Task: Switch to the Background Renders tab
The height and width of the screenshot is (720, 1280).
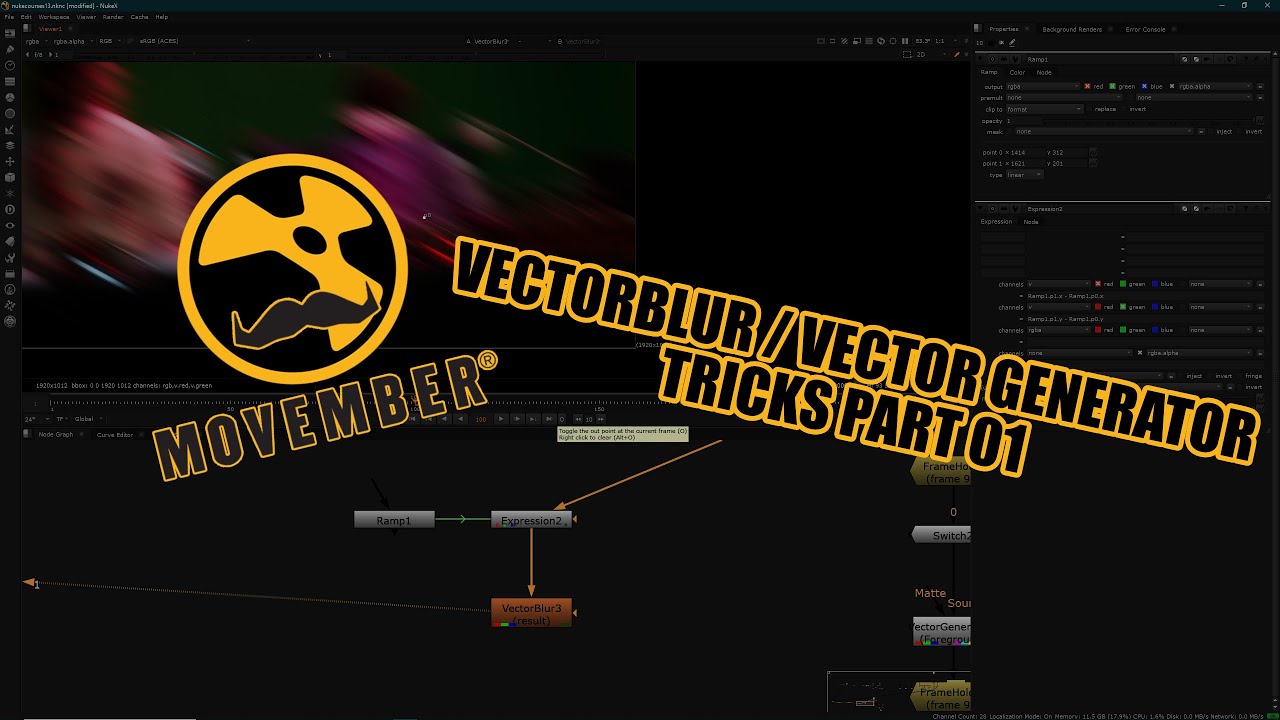Action: click(1071, 29)
